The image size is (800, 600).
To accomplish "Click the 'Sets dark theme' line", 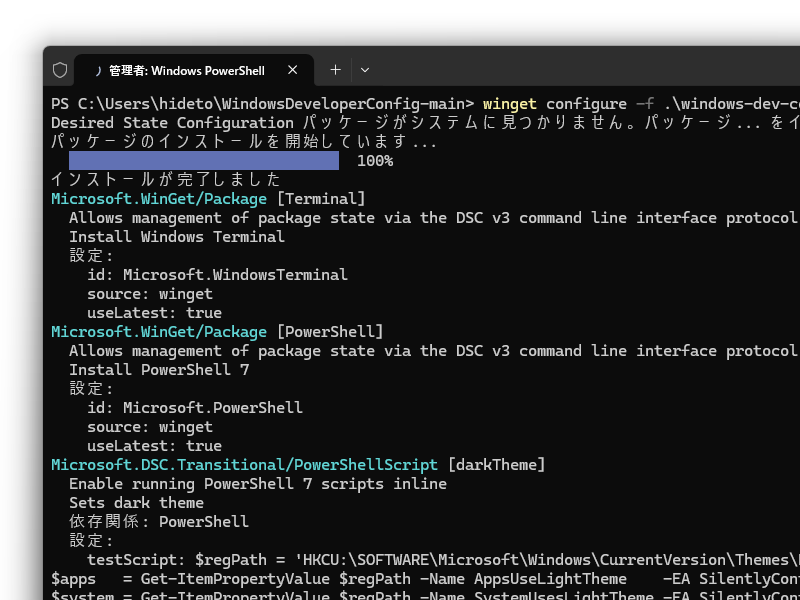I will coord(136,503).
